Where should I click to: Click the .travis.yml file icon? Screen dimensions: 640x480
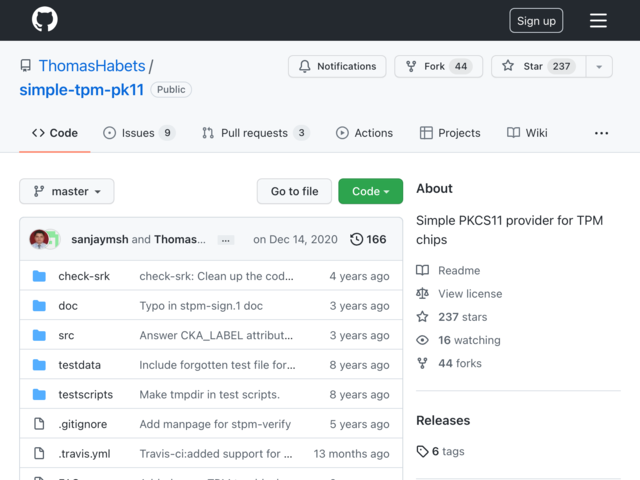39,453
